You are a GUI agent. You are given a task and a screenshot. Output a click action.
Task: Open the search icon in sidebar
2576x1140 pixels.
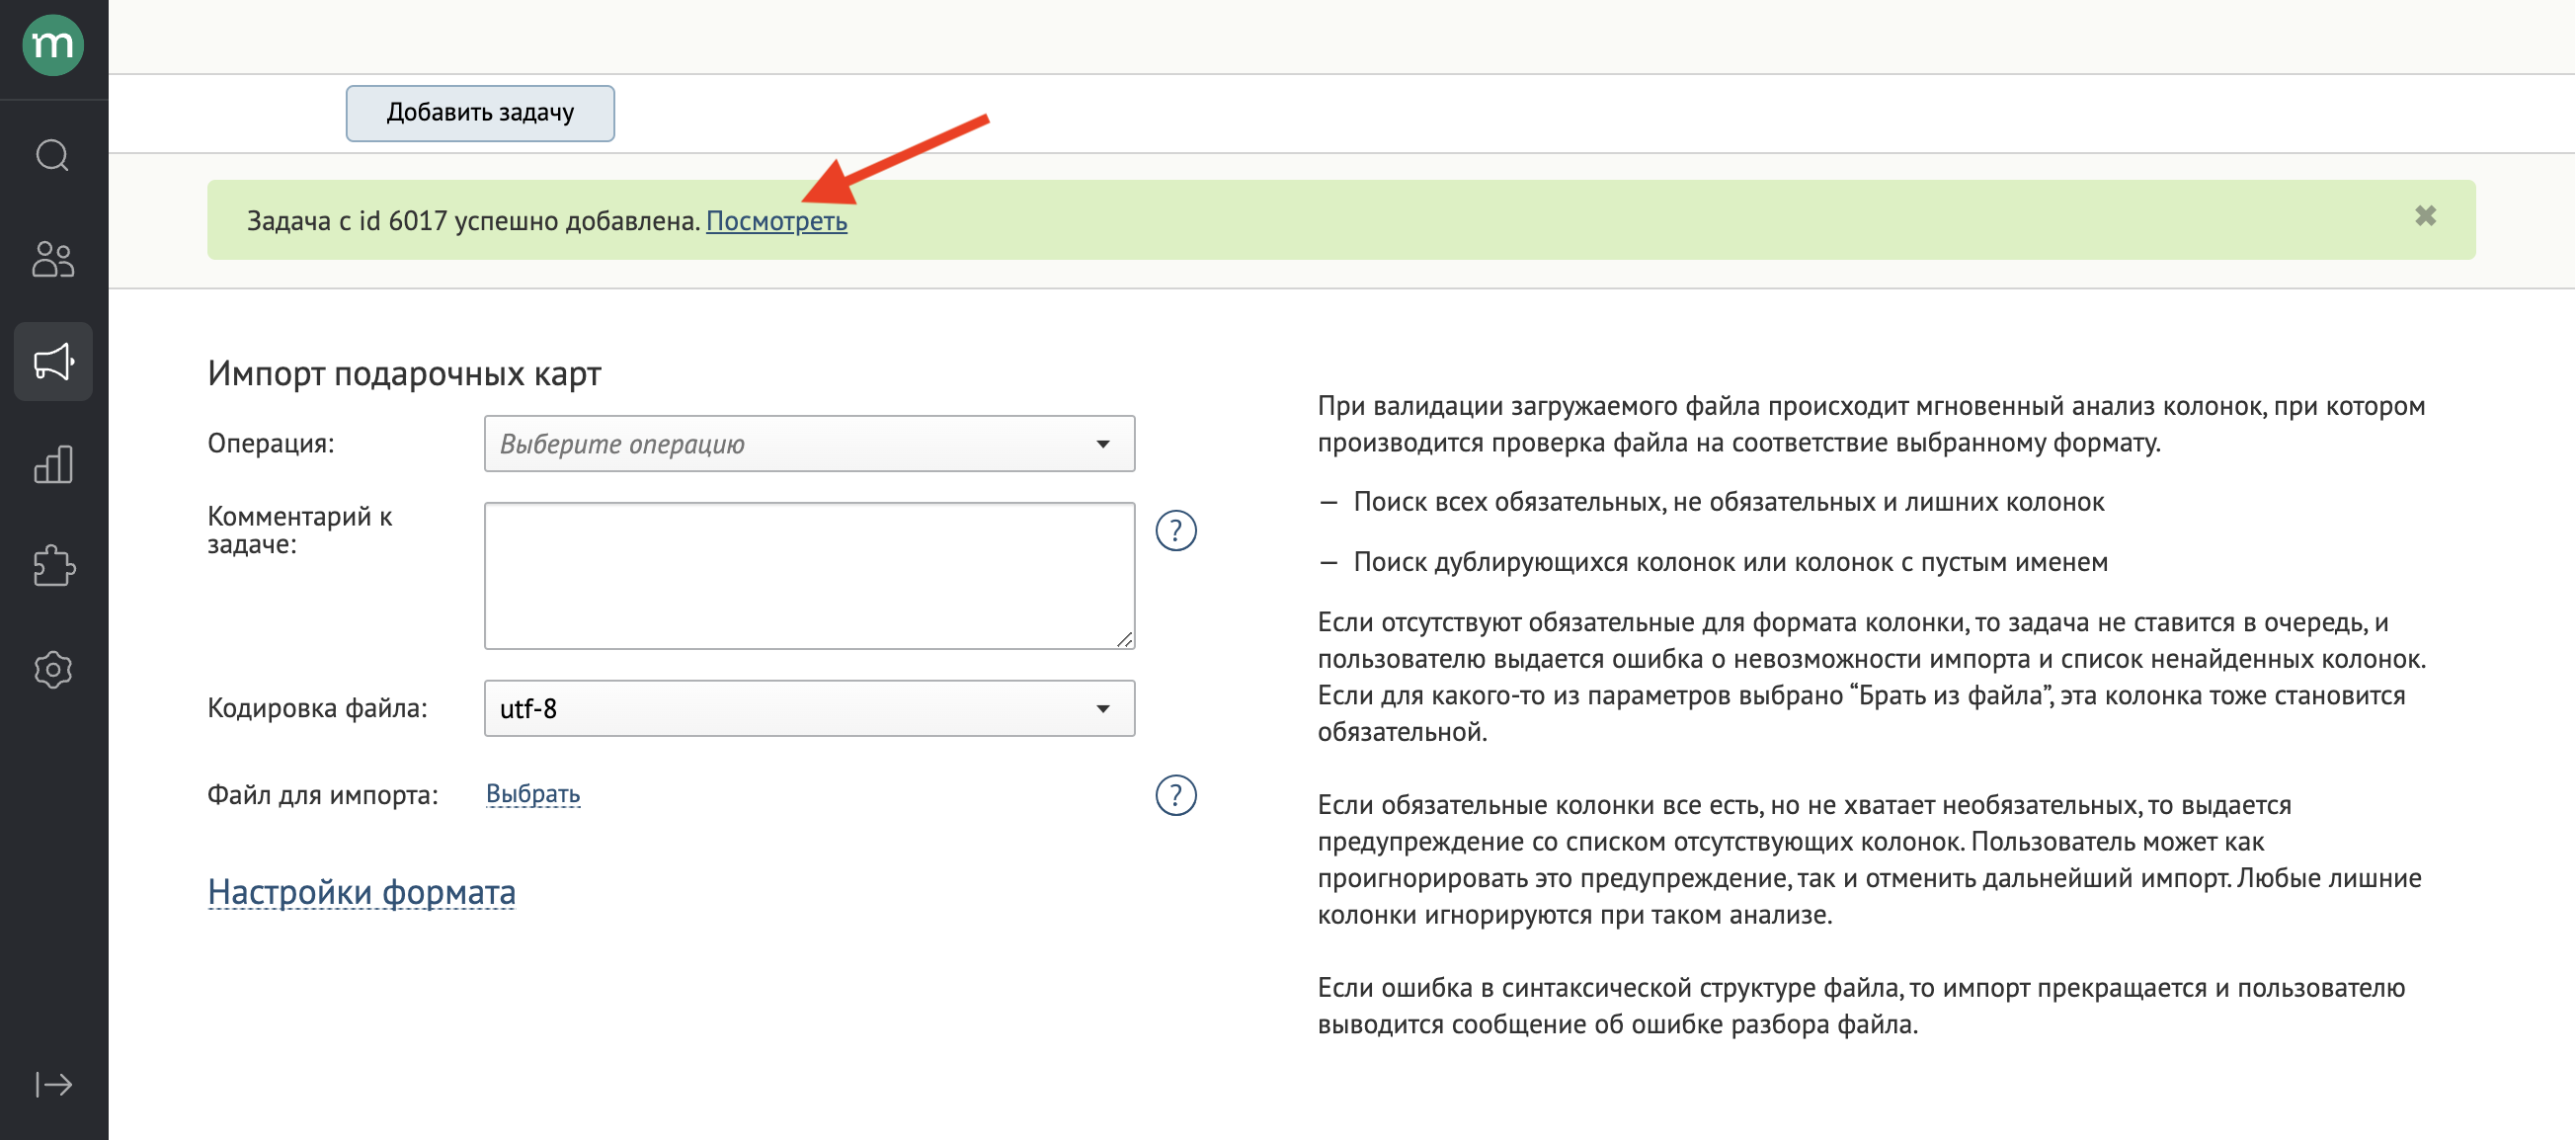[53, 156]
